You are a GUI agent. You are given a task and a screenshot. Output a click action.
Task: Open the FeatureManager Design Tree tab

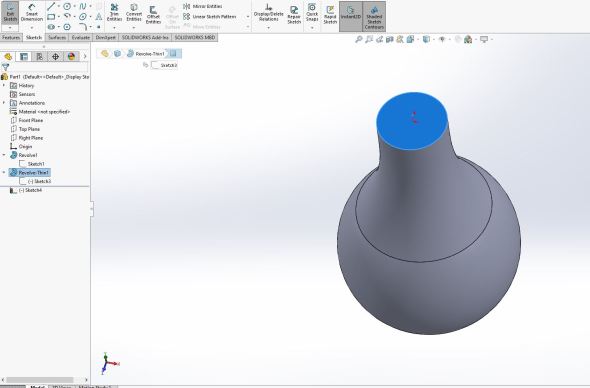pyautogui.click(x=8, y=56)
